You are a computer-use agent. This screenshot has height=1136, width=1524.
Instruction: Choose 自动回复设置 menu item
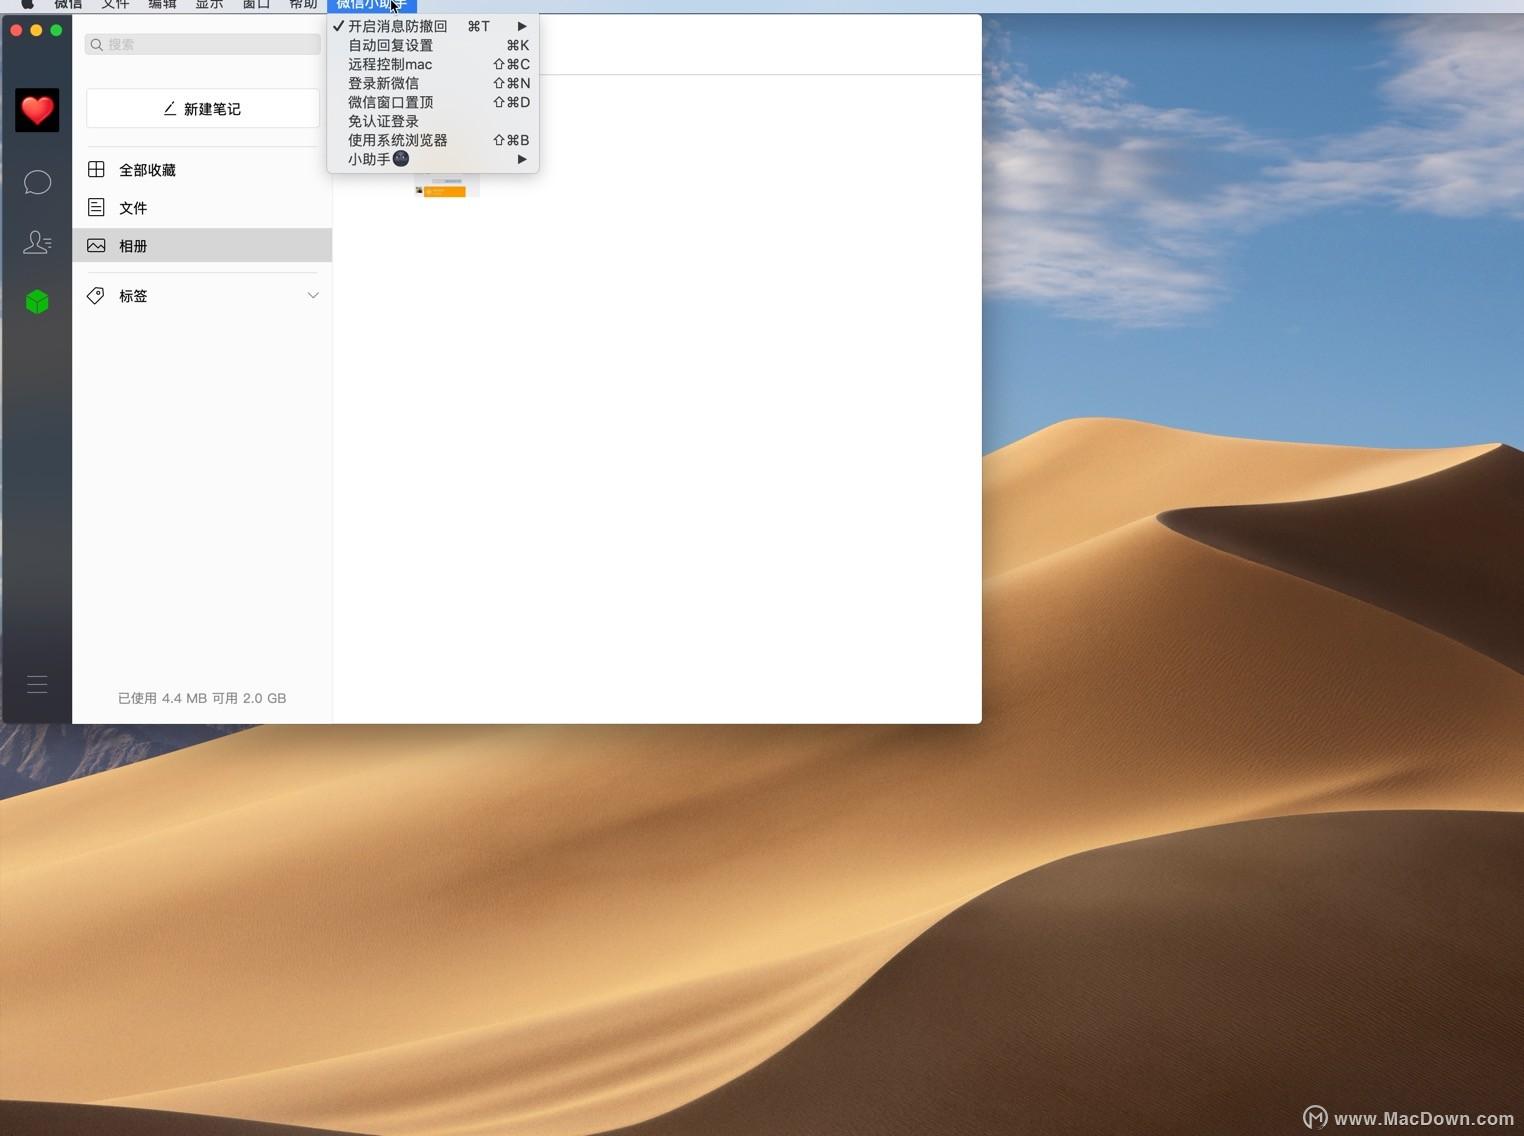point(433,45)
